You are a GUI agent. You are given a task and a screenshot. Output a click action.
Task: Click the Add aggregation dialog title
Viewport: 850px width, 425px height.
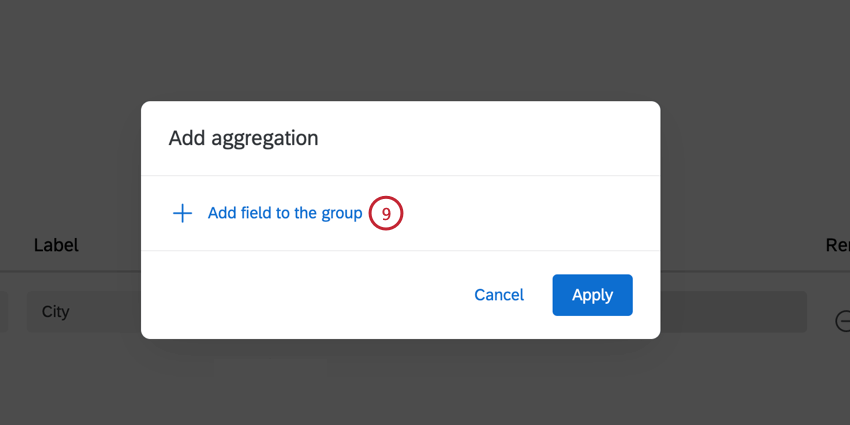[x=243, y=138]
